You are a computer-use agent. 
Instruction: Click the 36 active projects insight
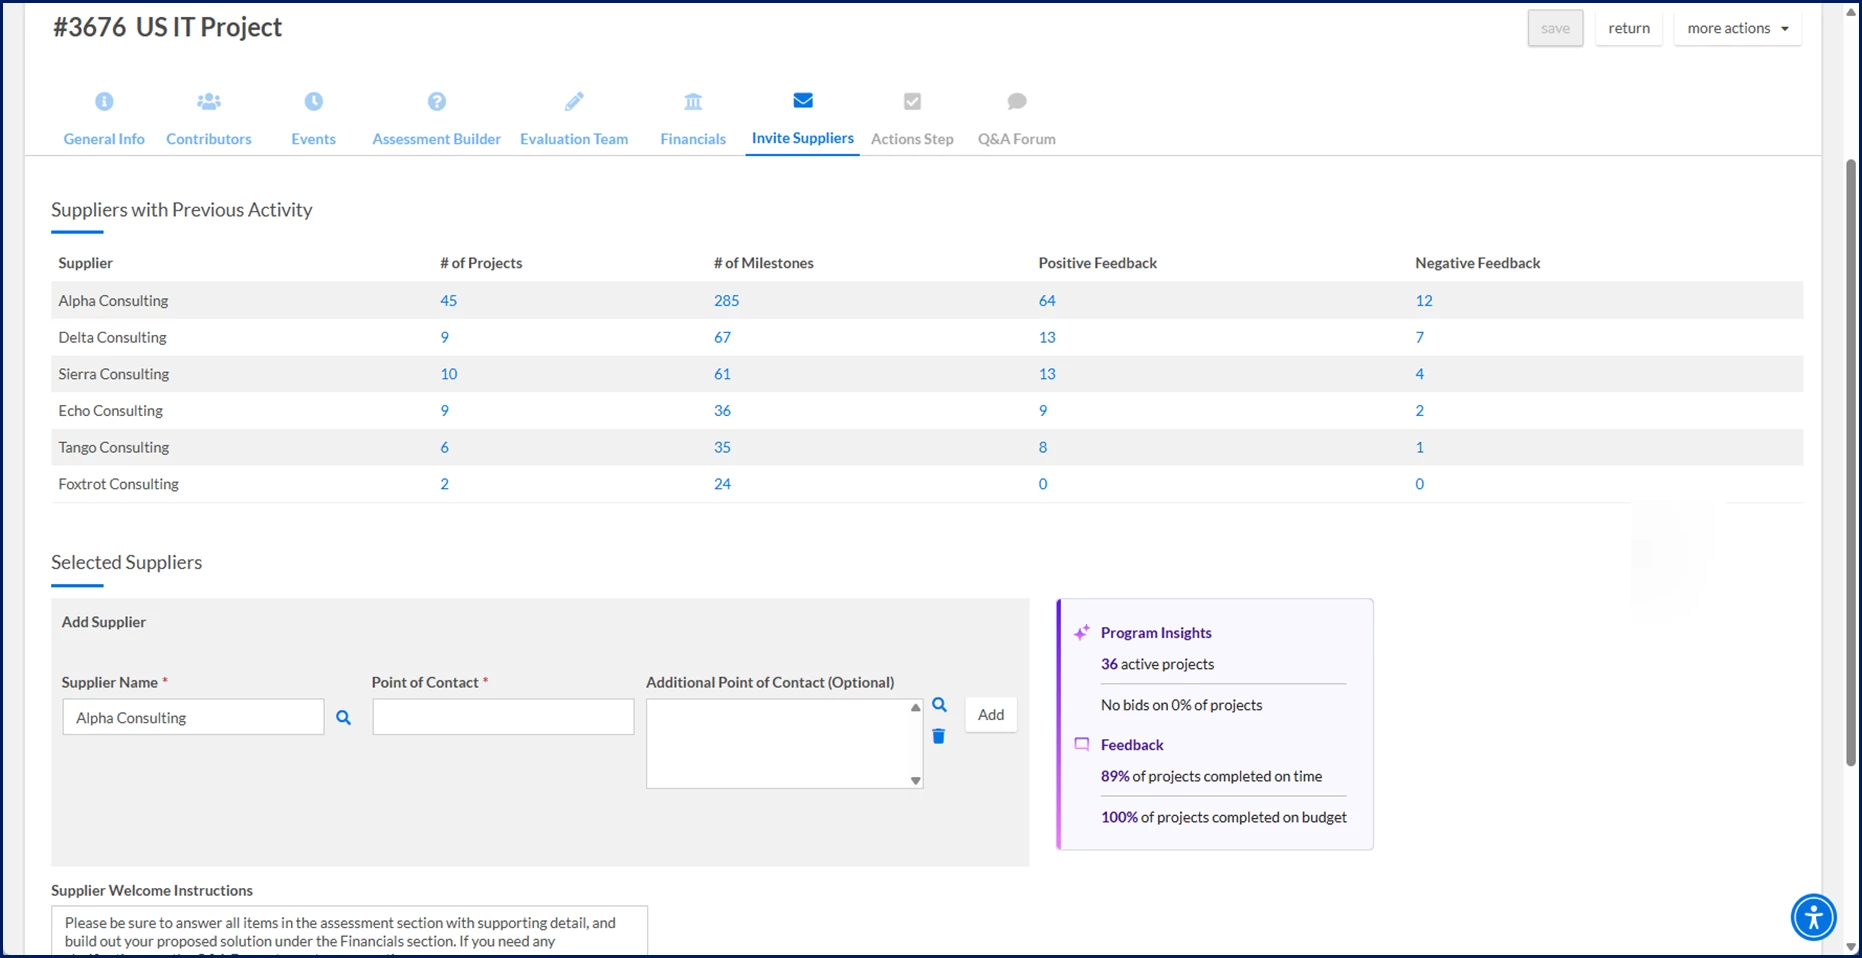(1157, 664)
